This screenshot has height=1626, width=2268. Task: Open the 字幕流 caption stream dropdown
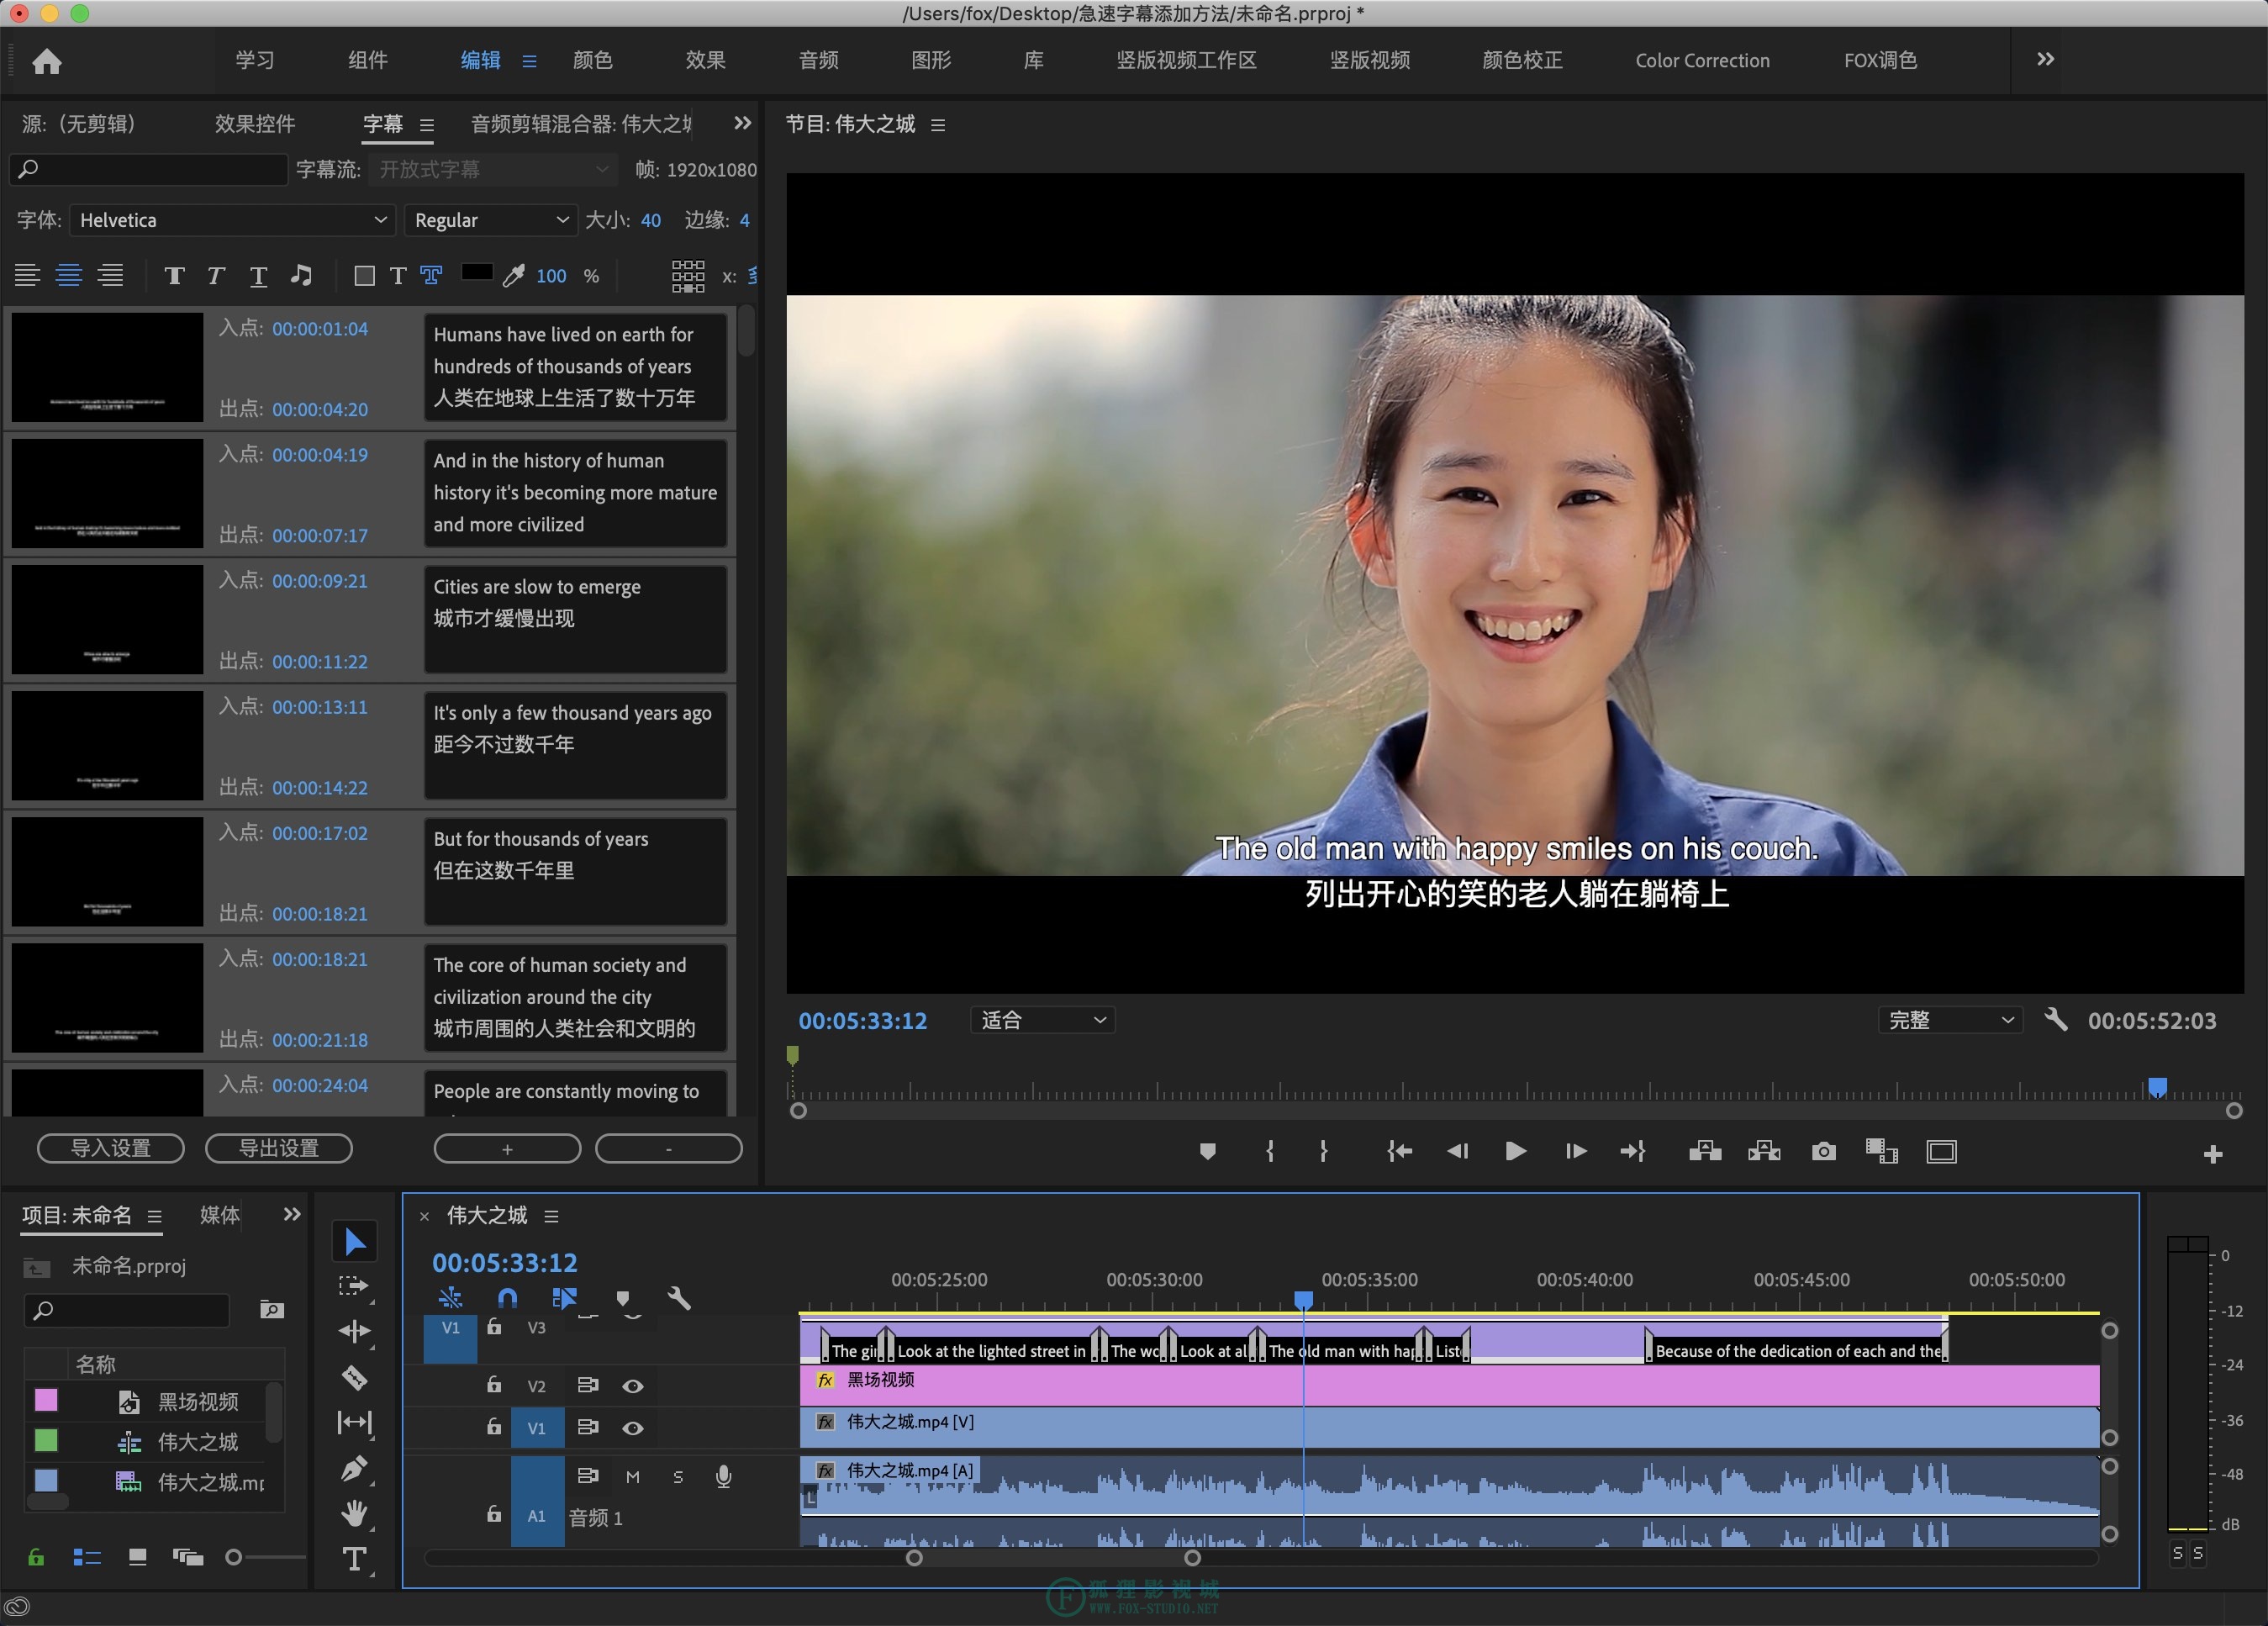point(491,169)
